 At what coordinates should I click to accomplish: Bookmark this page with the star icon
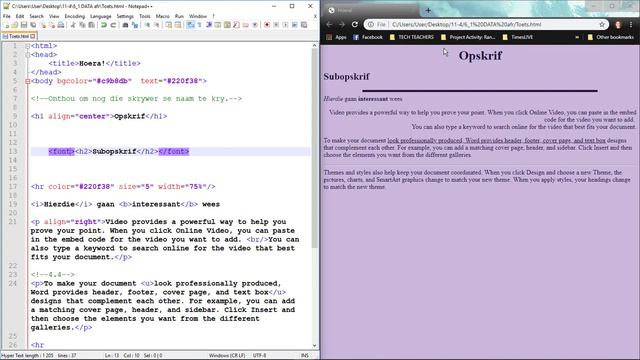click(602, 24)
